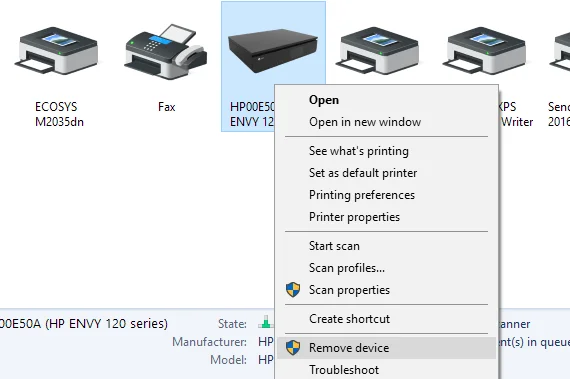Select the ECOSYS M2035dn printer icon

(x=57, y=50)
